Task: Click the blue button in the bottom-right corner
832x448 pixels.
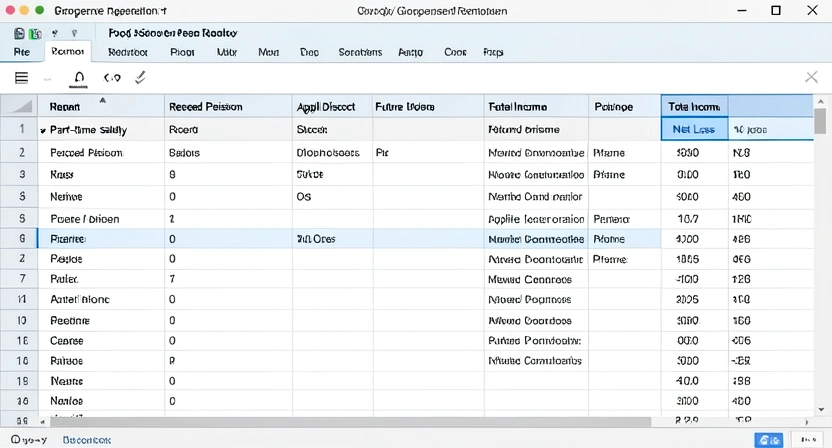Action: pyautogui.click(x=768, y=440)
